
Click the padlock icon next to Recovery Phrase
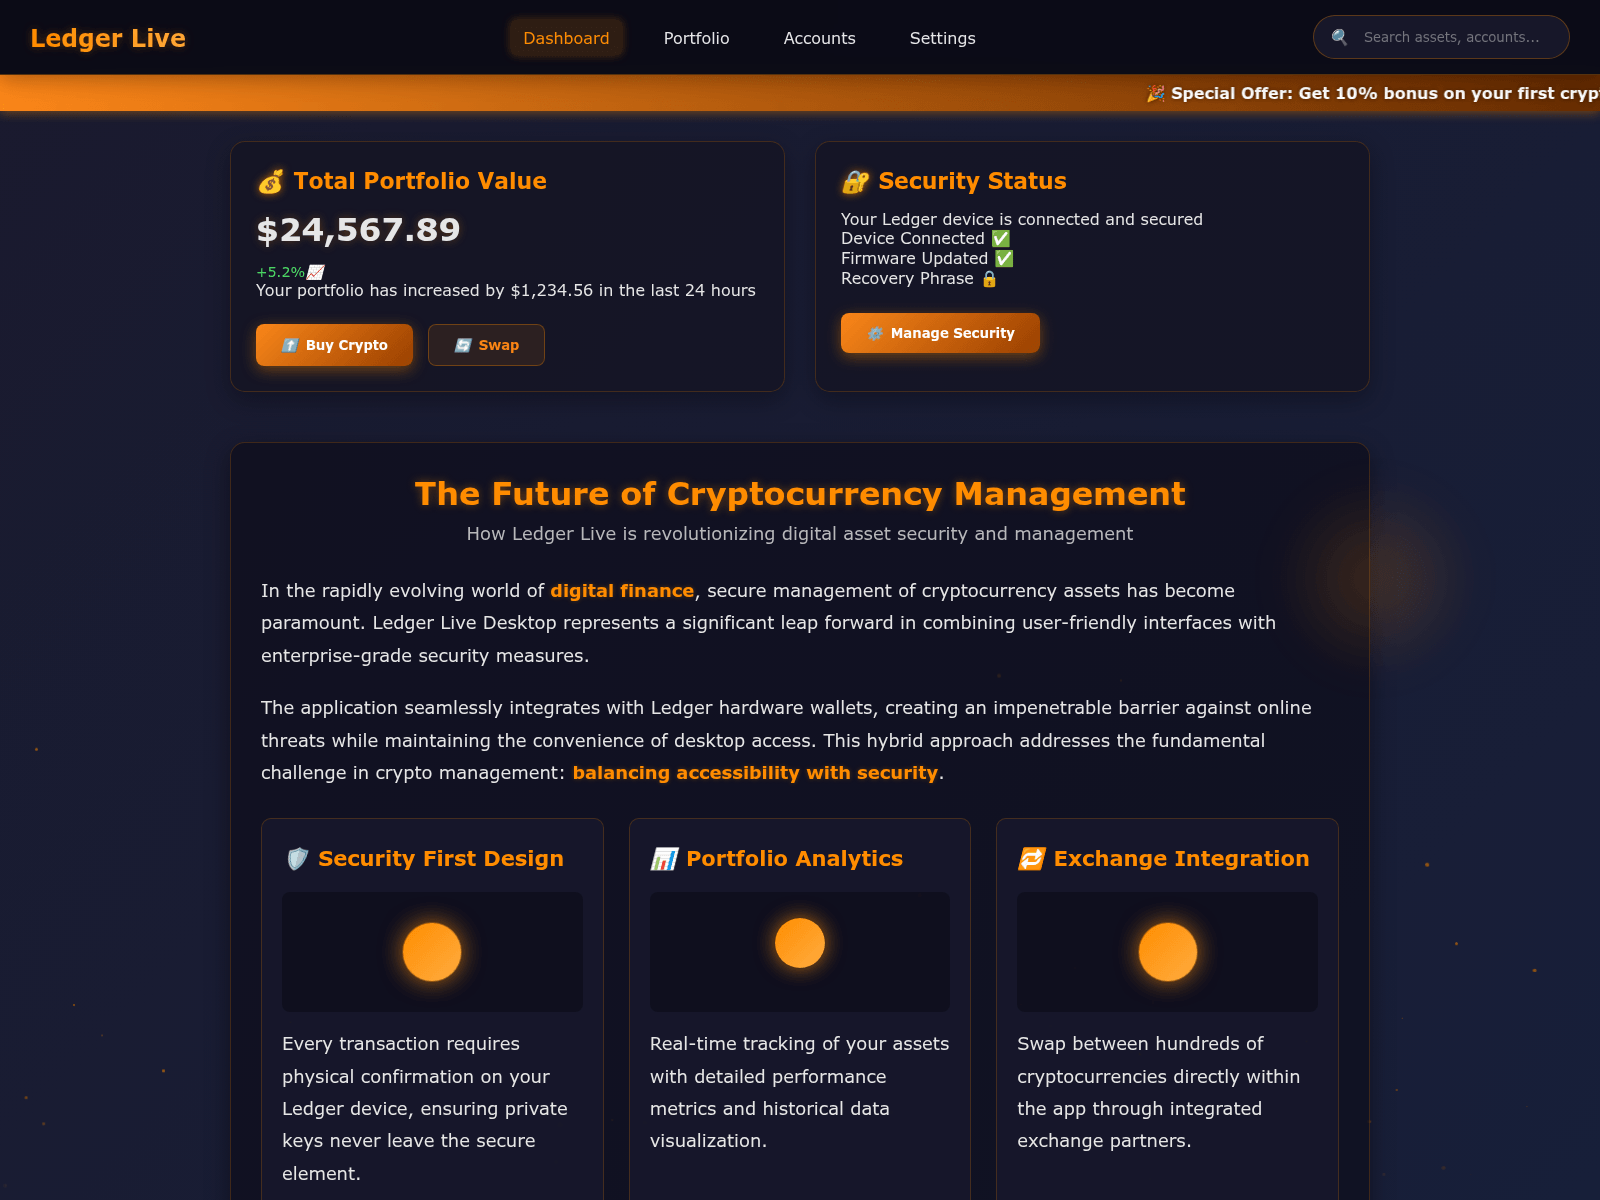coord(989,279)
